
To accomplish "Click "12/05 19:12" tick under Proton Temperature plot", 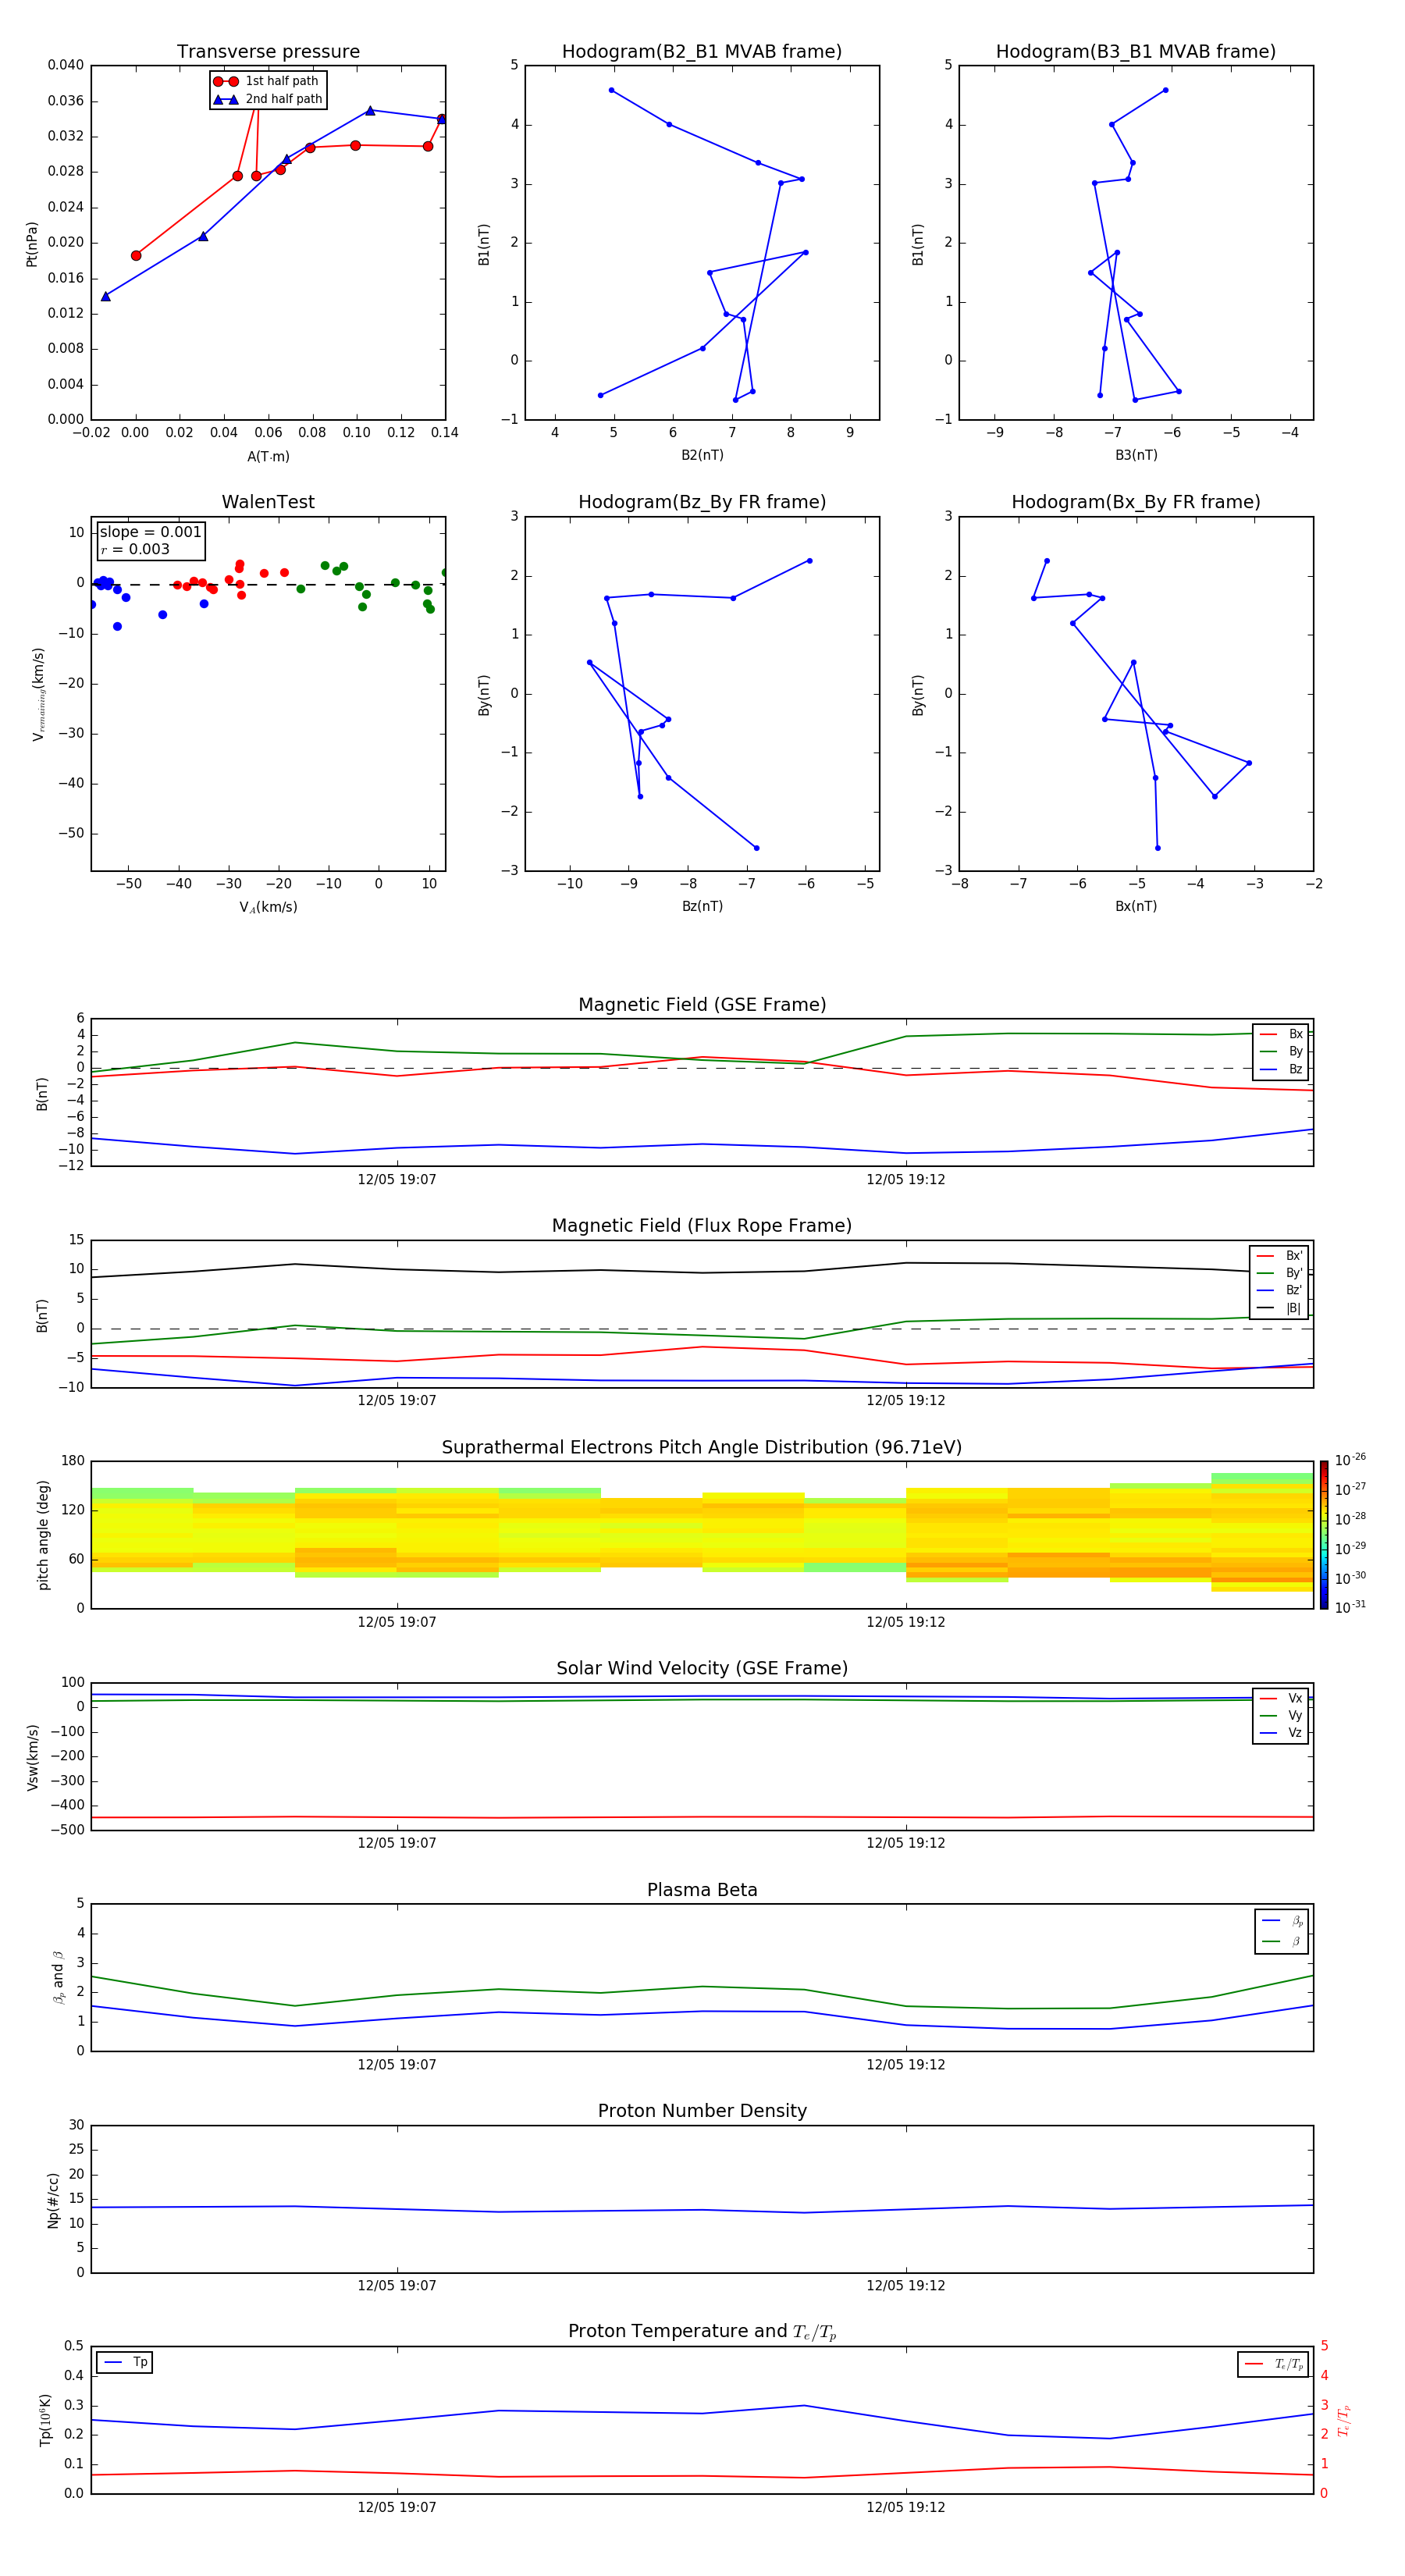I will (x=906, y=2507).
